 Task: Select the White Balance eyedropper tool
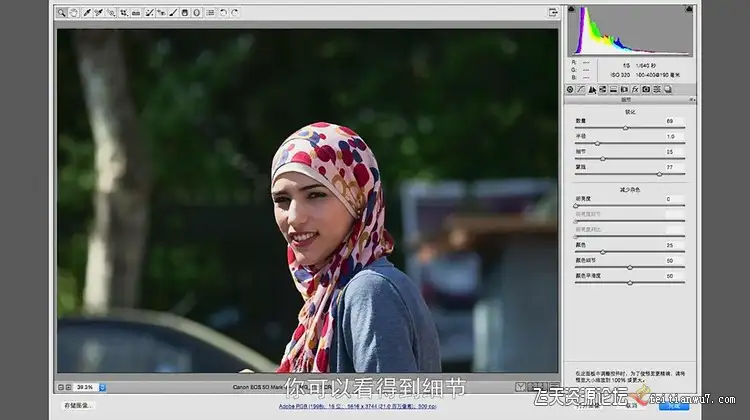click(87, 13)
